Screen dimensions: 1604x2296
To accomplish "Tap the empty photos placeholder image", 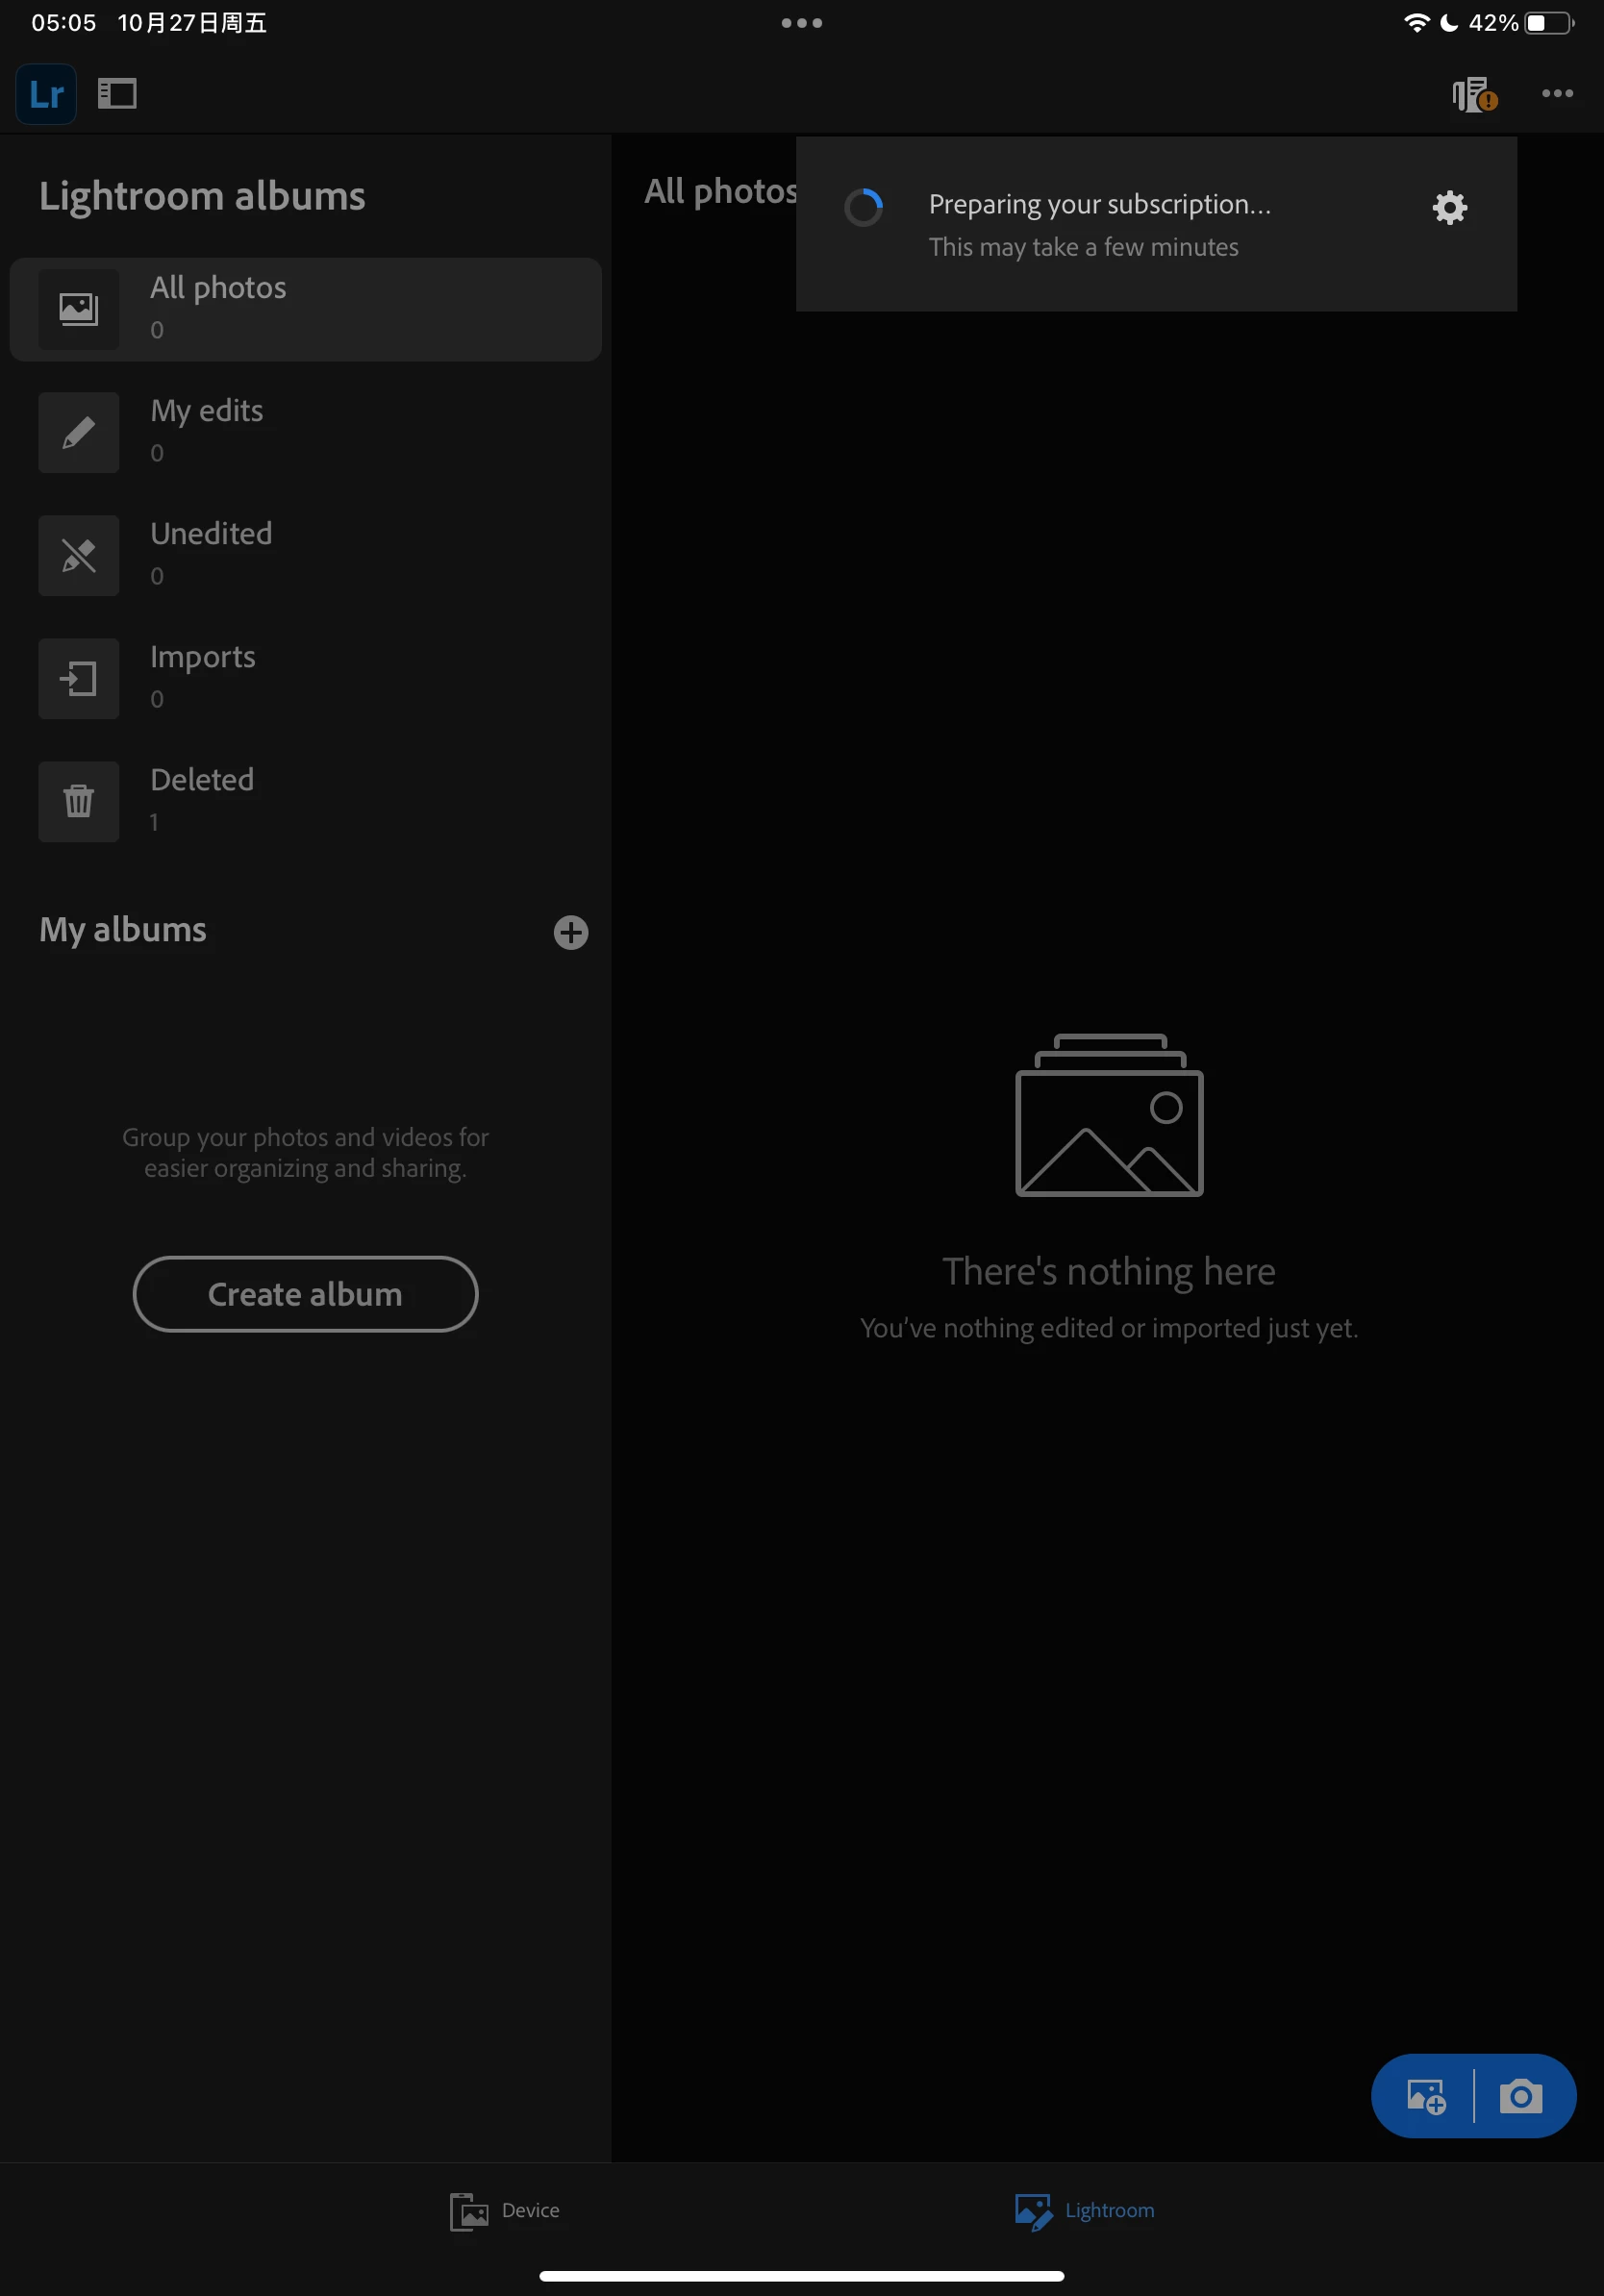I will tap(1109, 1115).
